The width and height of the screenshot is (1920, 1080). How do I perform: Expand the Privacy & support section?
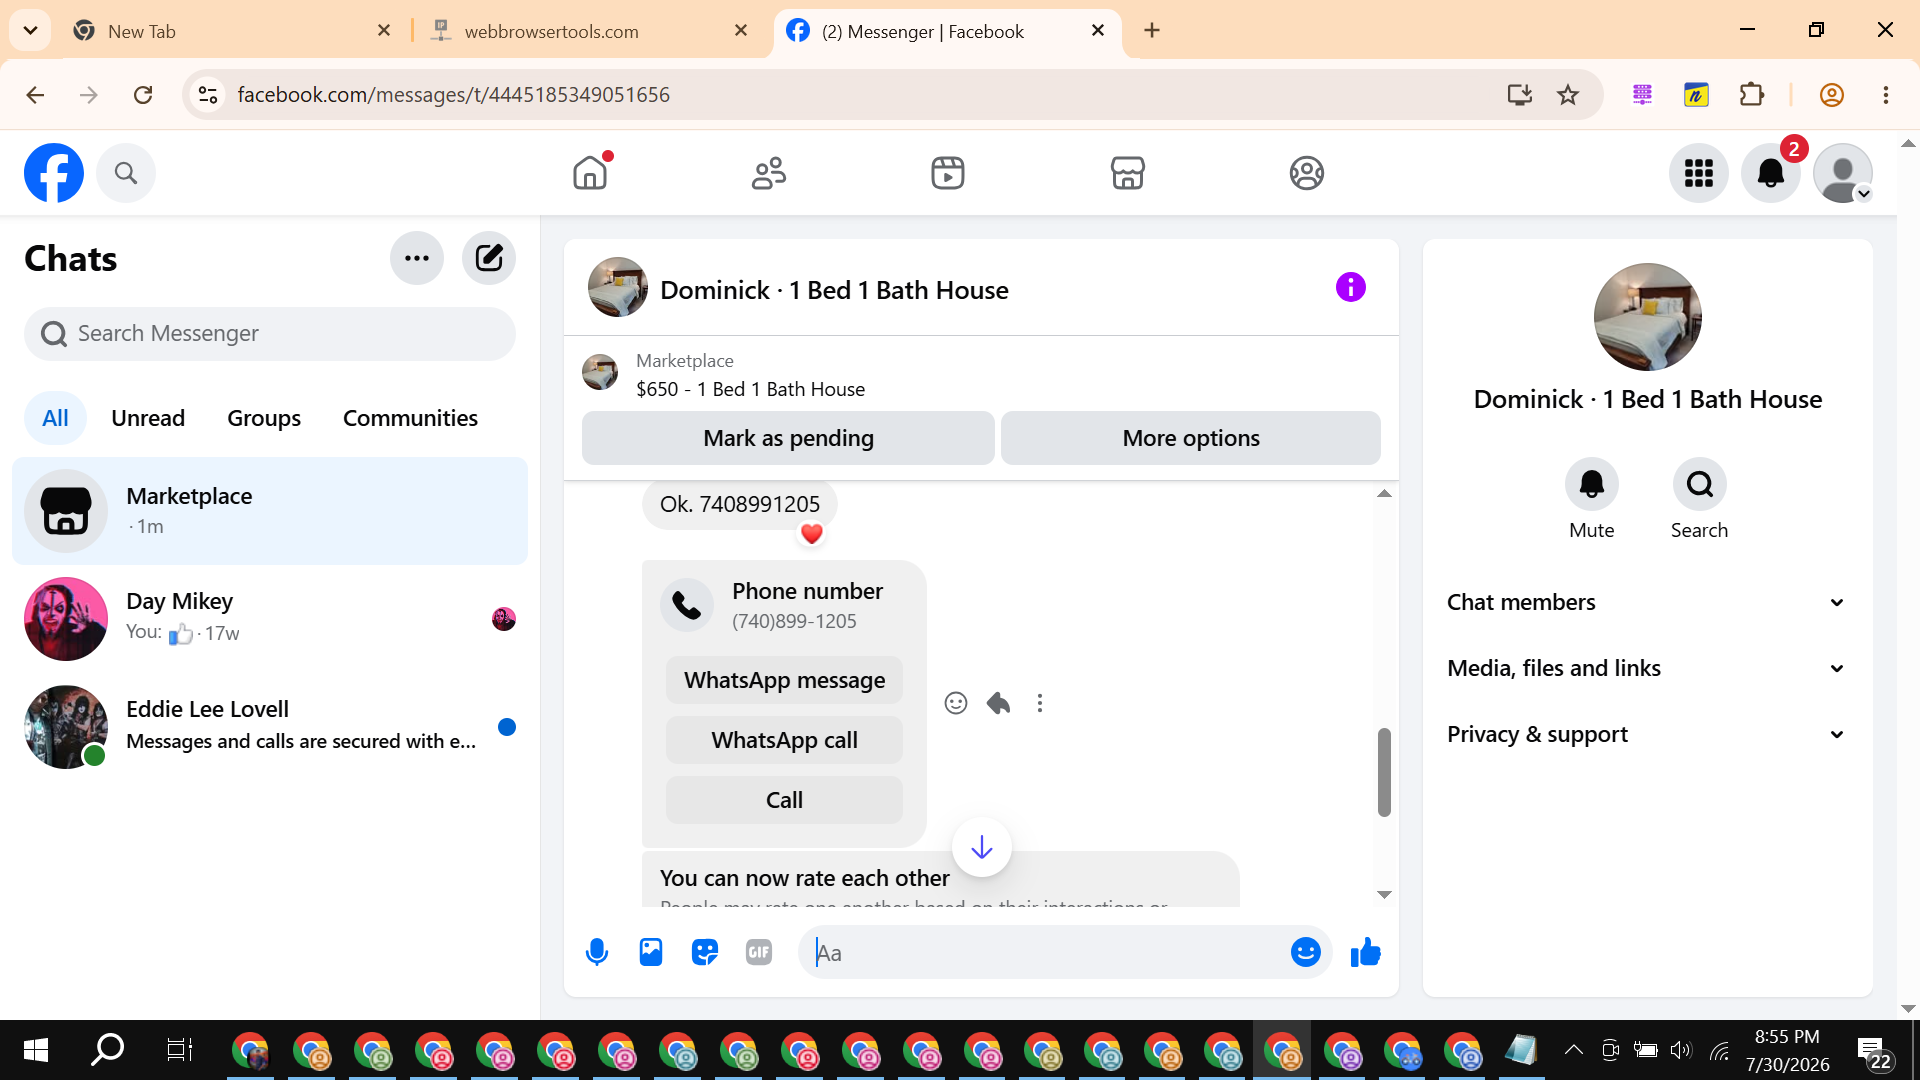click(x=1646, y=734)
